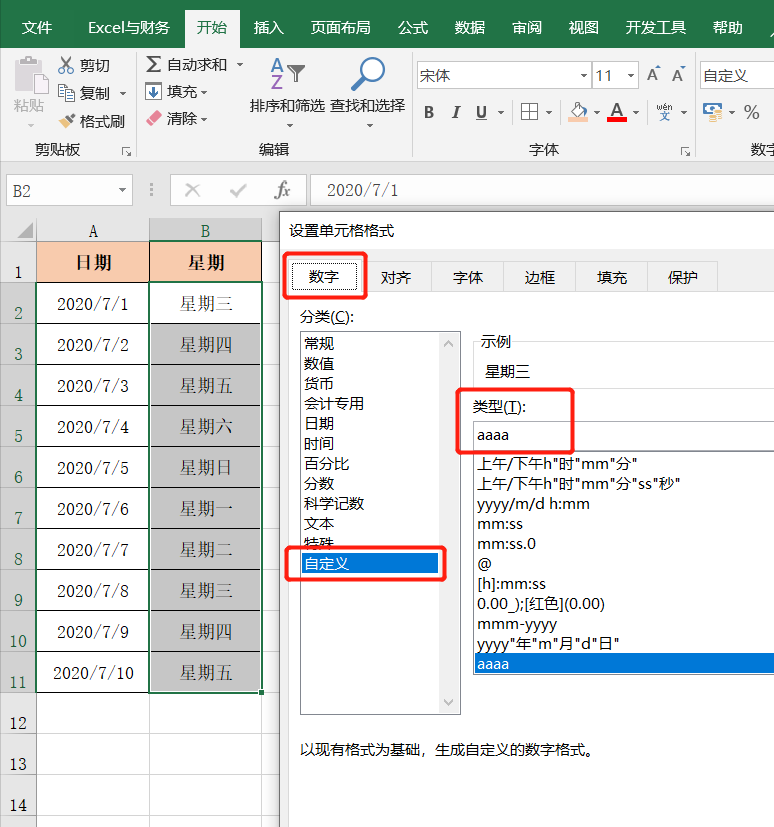
Task: Increase font size with larger A
Action: [653, 74]
